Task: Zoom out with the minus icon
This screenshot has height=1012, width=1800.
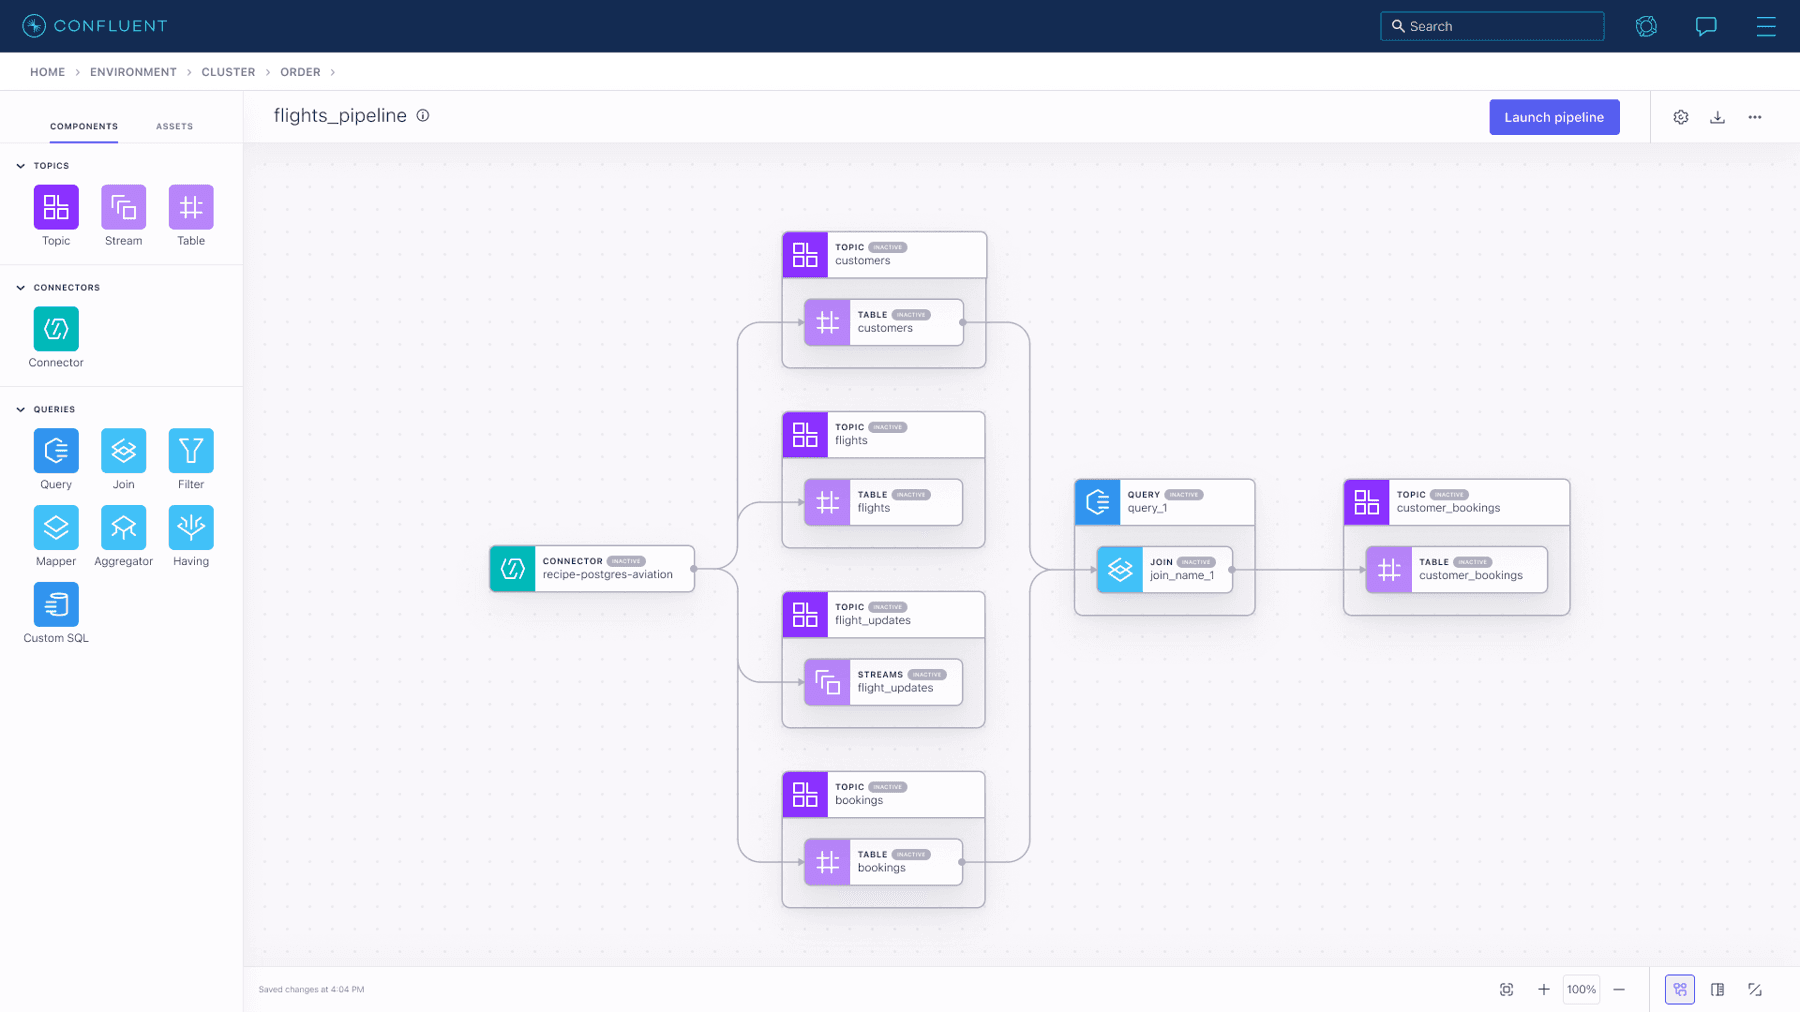Action: click(1619, 989)
